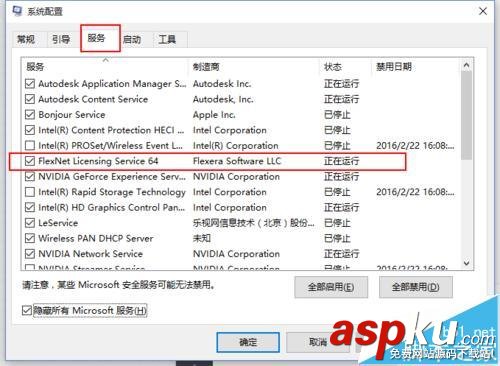This screenshot has width=500, height=366.
Task: Click the 乐视网信息技术 manufacturer cell
Action: 253,223
